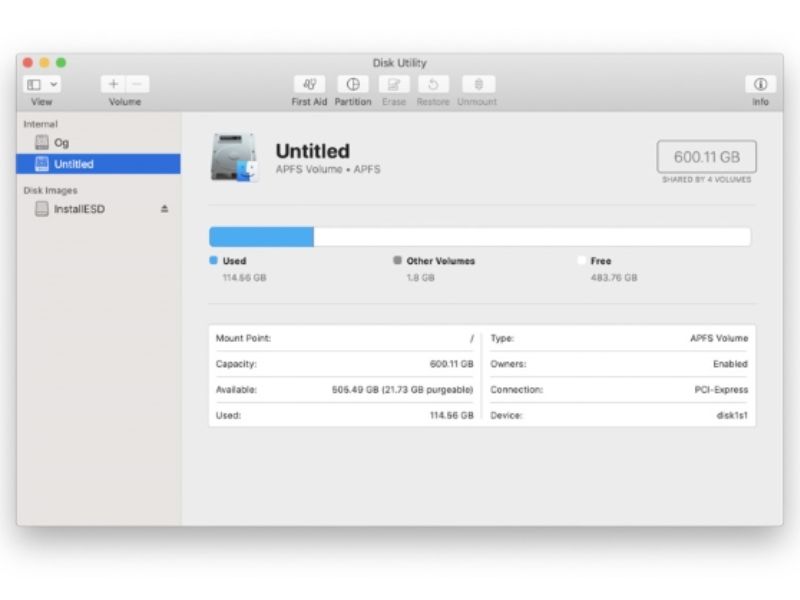Click the Connection PCI-Express value
Image resolution: width=800 pixels, height=600 pixels.
(721, 390)
